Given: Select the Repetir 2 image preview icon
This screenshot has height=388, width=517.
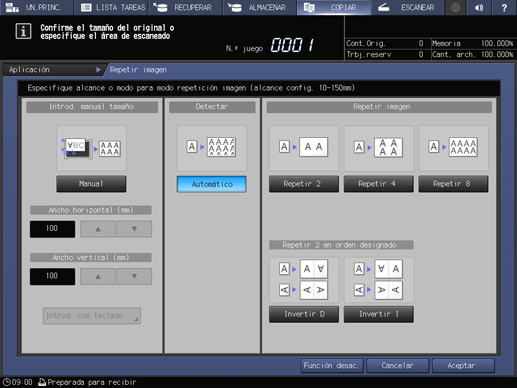Looking at the screenshot, I should click(304, 148).
